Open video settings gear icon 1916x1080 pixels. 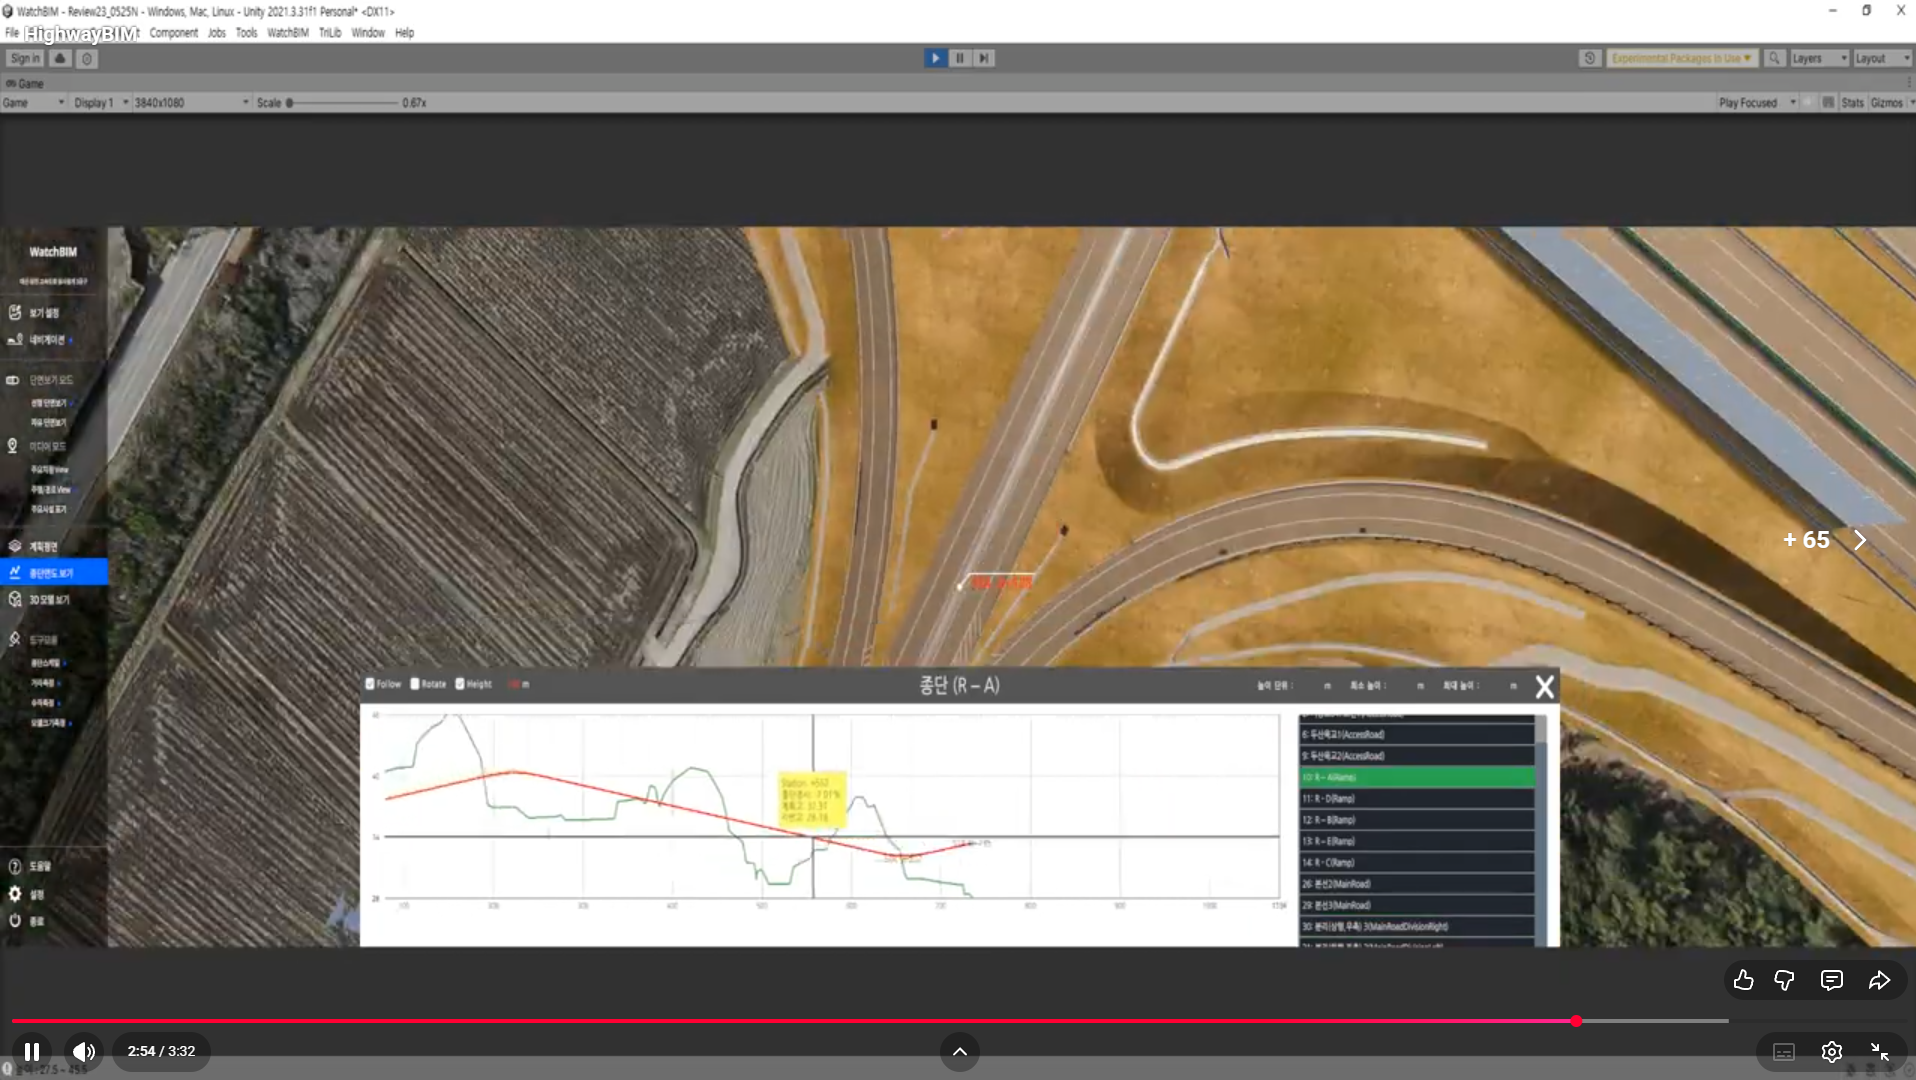(1831, 1051)
